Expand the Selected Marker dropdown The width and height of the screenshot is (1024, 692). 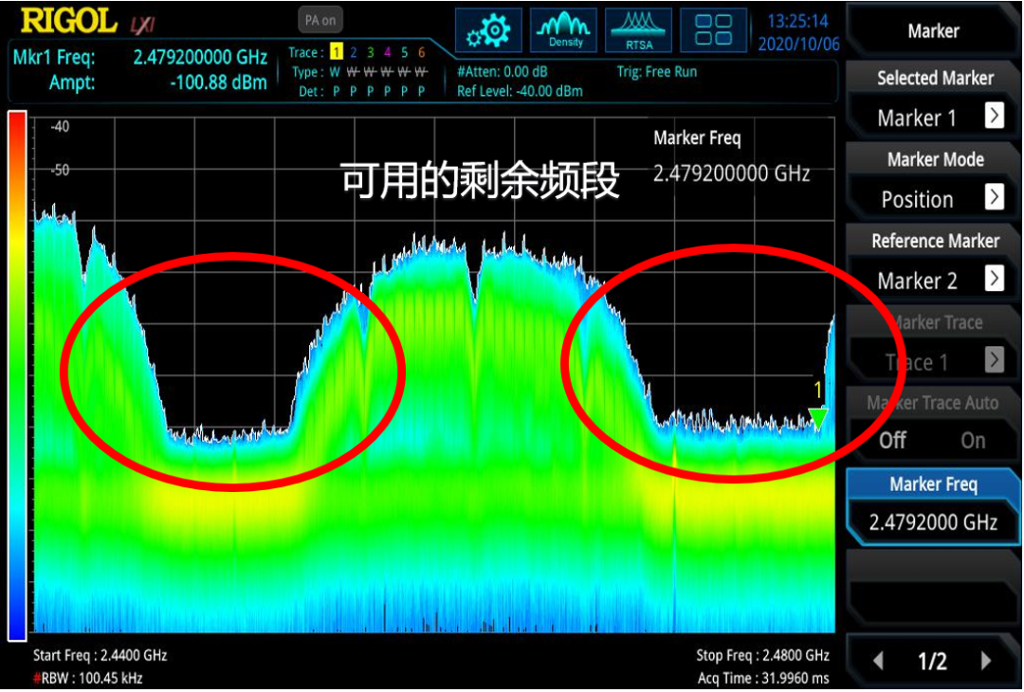[993, 116]
